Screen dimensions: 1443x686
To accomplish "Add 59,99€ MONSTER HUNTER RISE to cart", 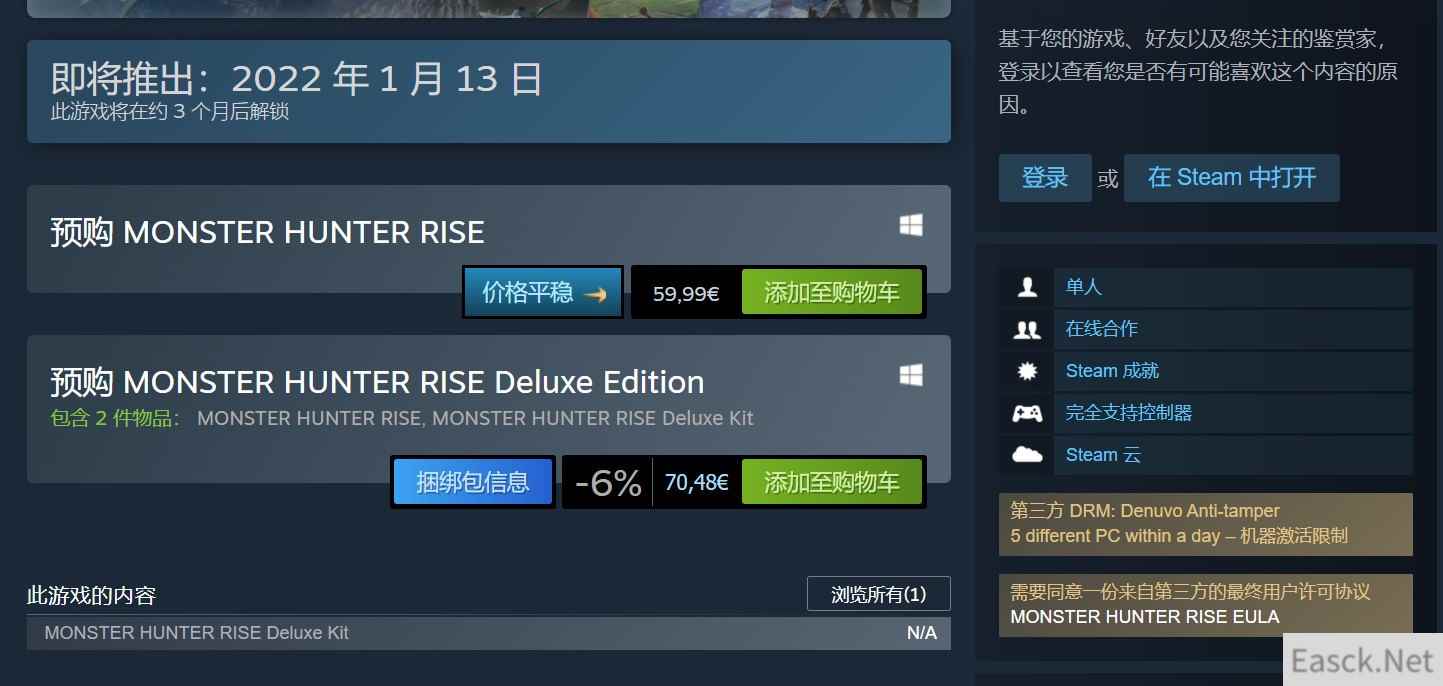I will pyautogui.click(x=831, y=293).
